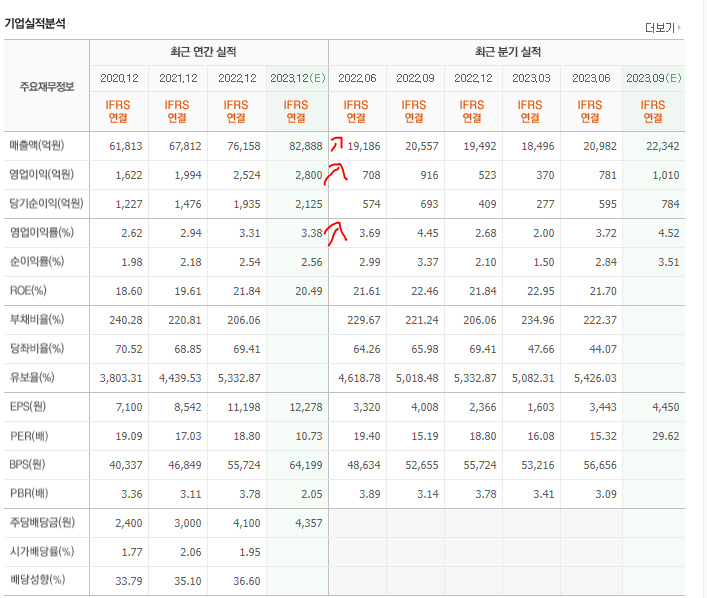The width and height of the screenshot is (707, 598).
Task: Click the PBR(배) row label
Action: point(29,493)
